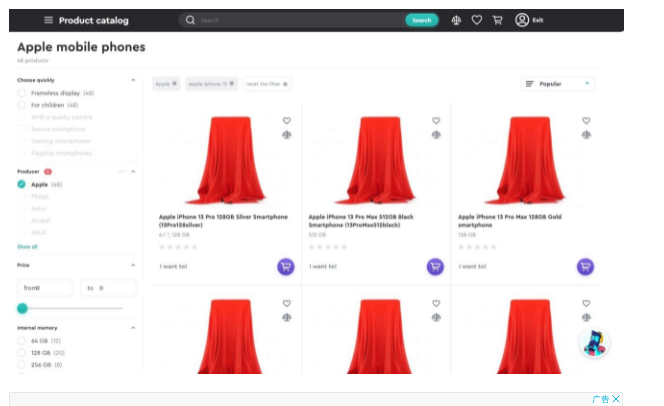
Task: Click the magnifier icon in search bar
Action: point(190,20)
